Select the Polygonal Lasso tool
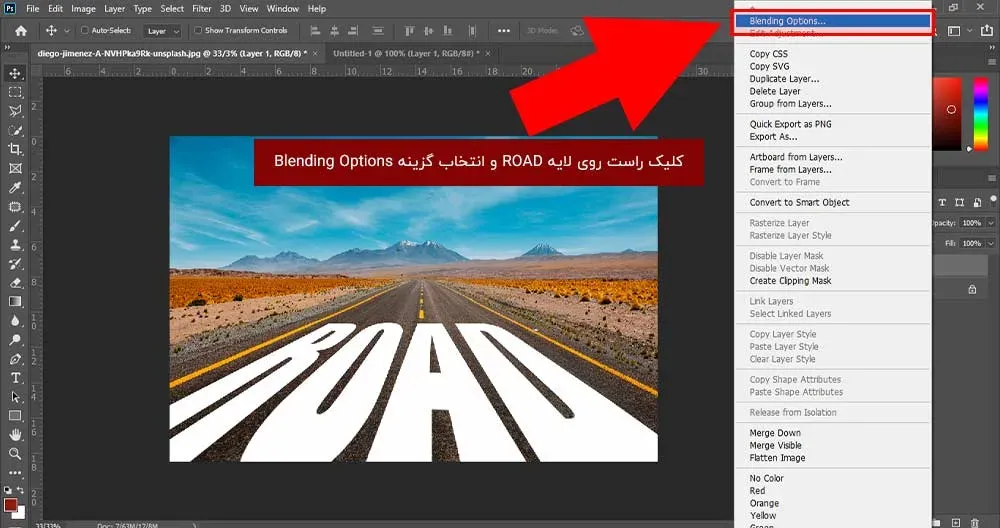Screen dimensions: 1000x528 coord(15,112)
